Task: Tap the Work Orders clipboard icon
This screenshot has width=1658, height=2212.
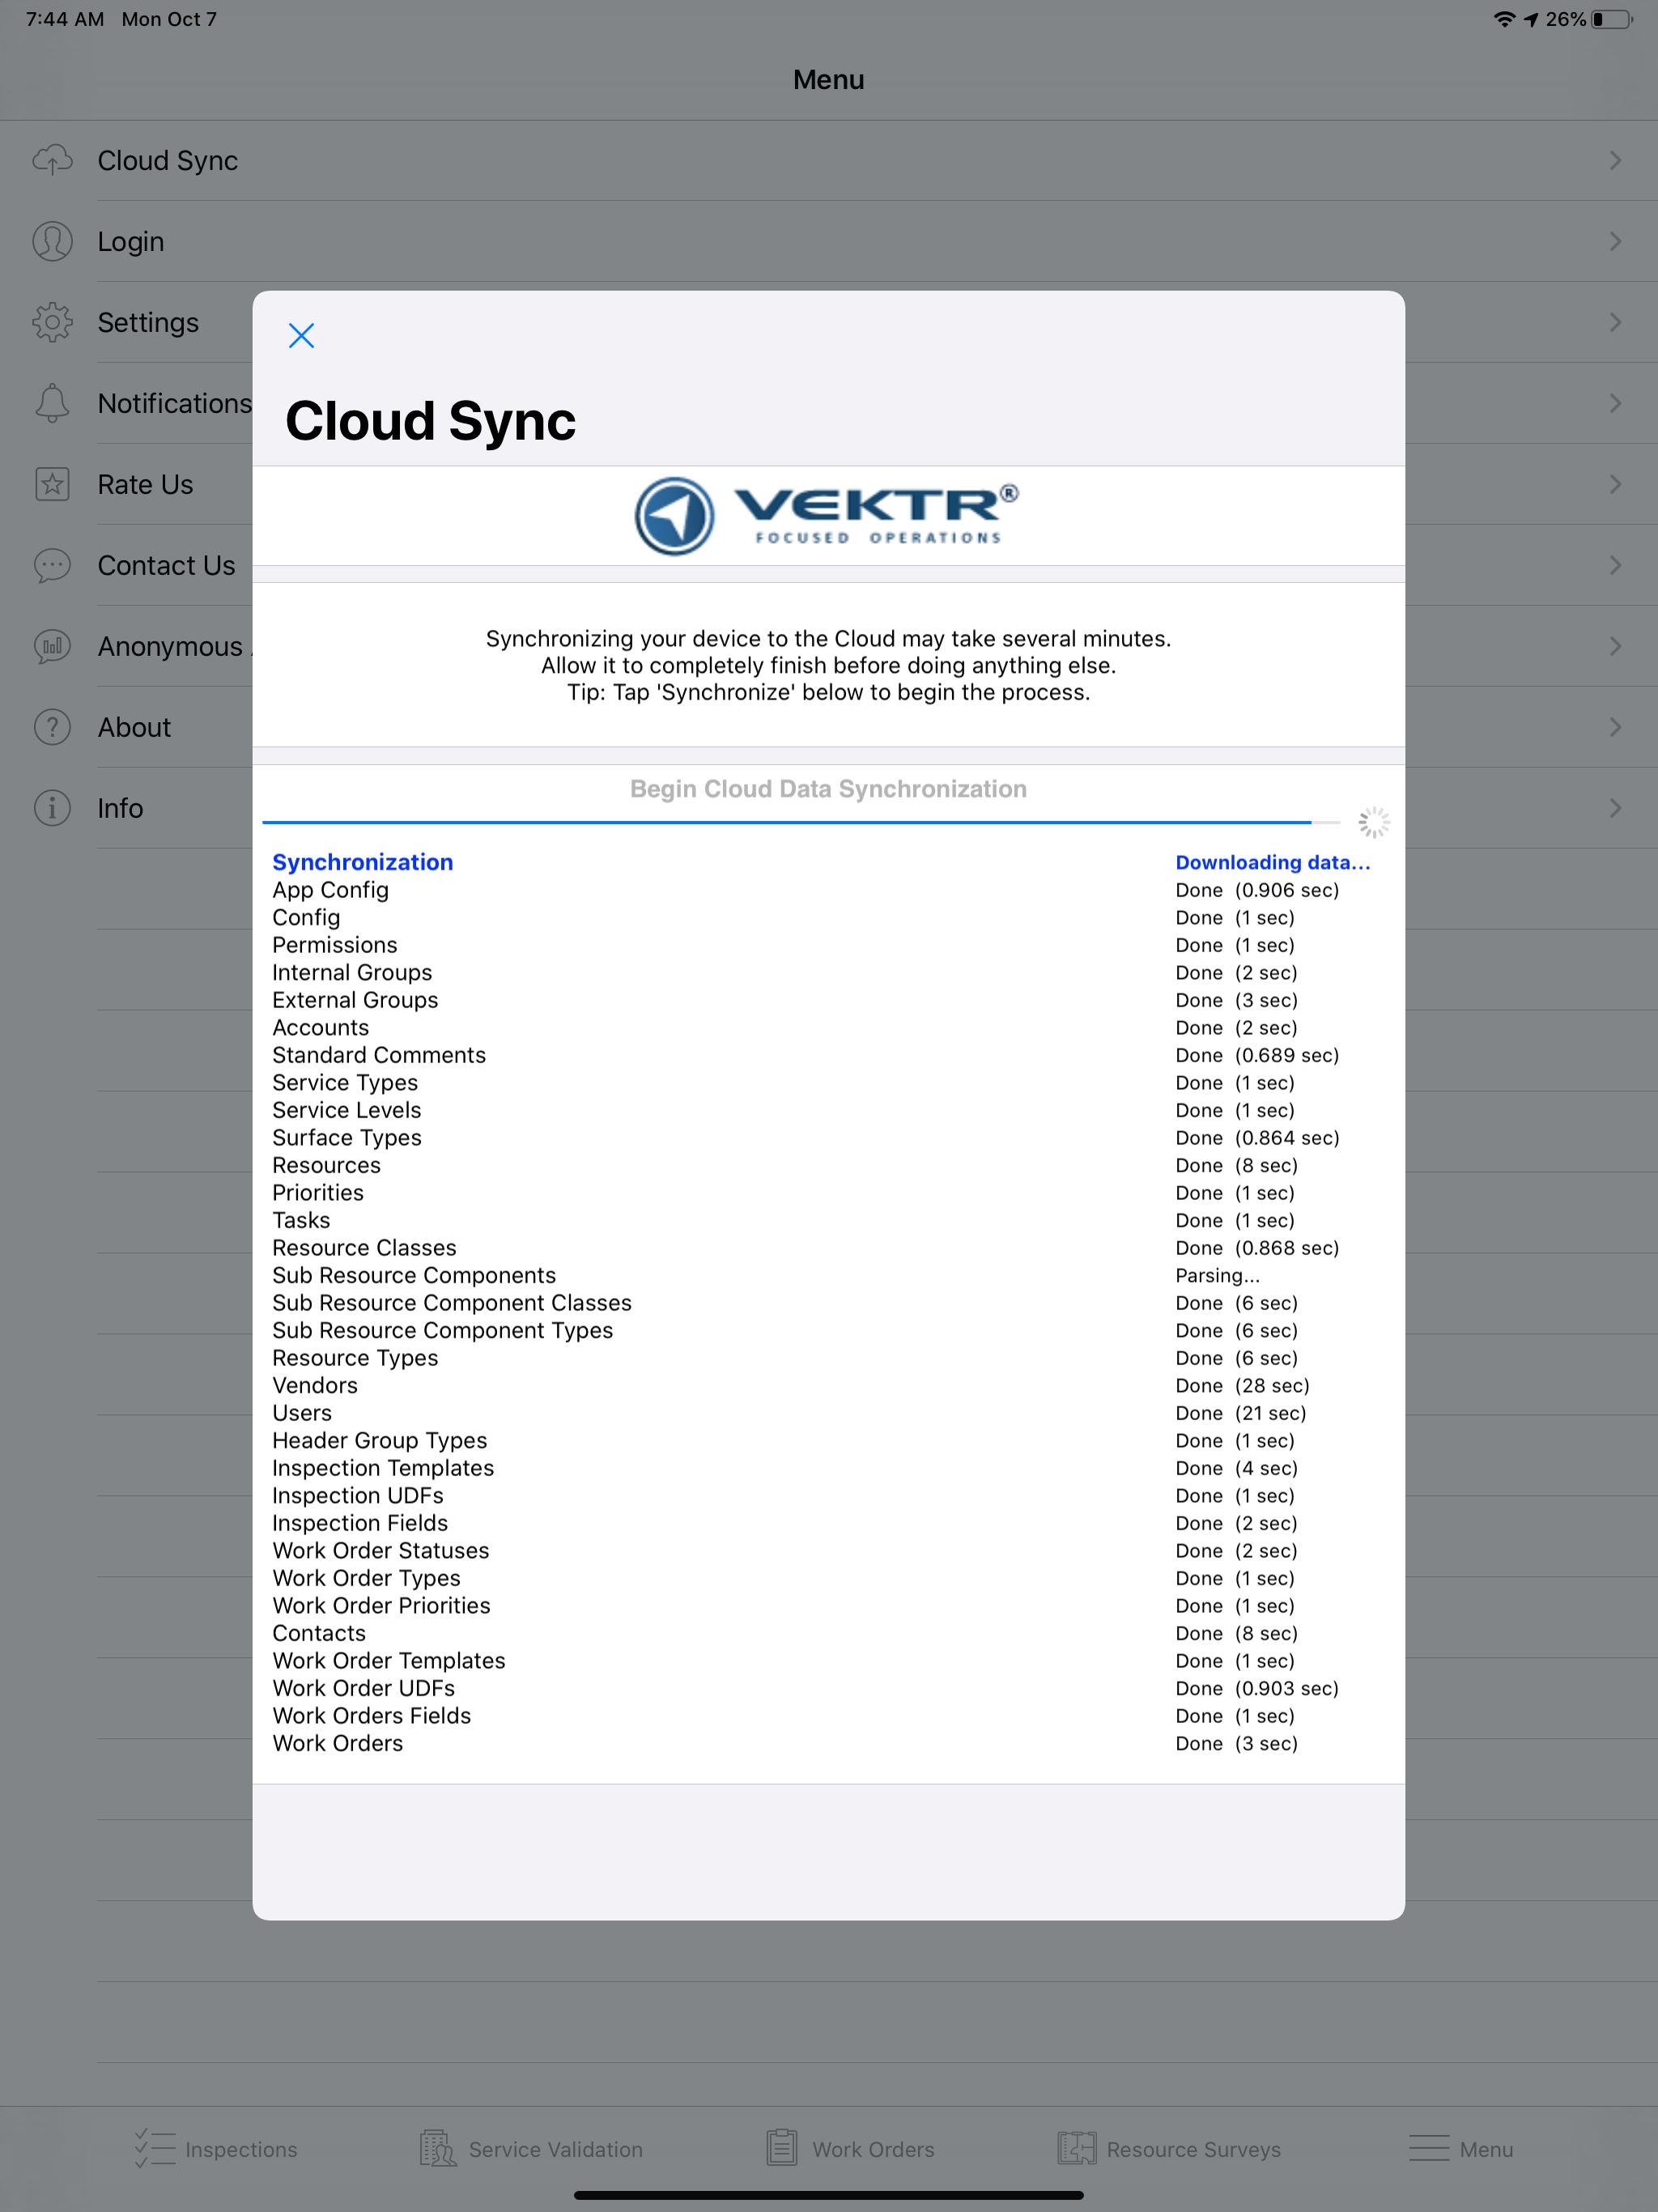Action: [x=782, y=2148]
